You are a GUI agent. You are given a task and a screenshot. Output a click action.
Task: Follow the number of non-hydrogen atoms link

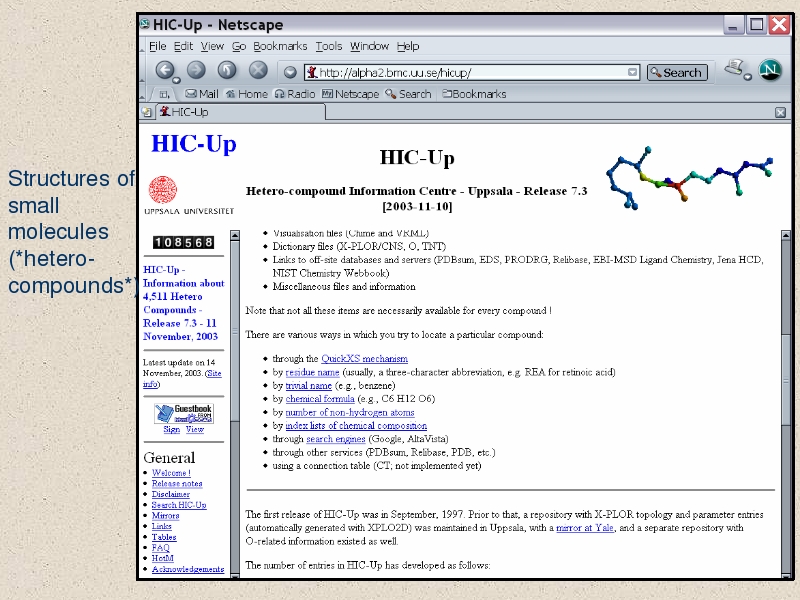click(x=350, y=412)
